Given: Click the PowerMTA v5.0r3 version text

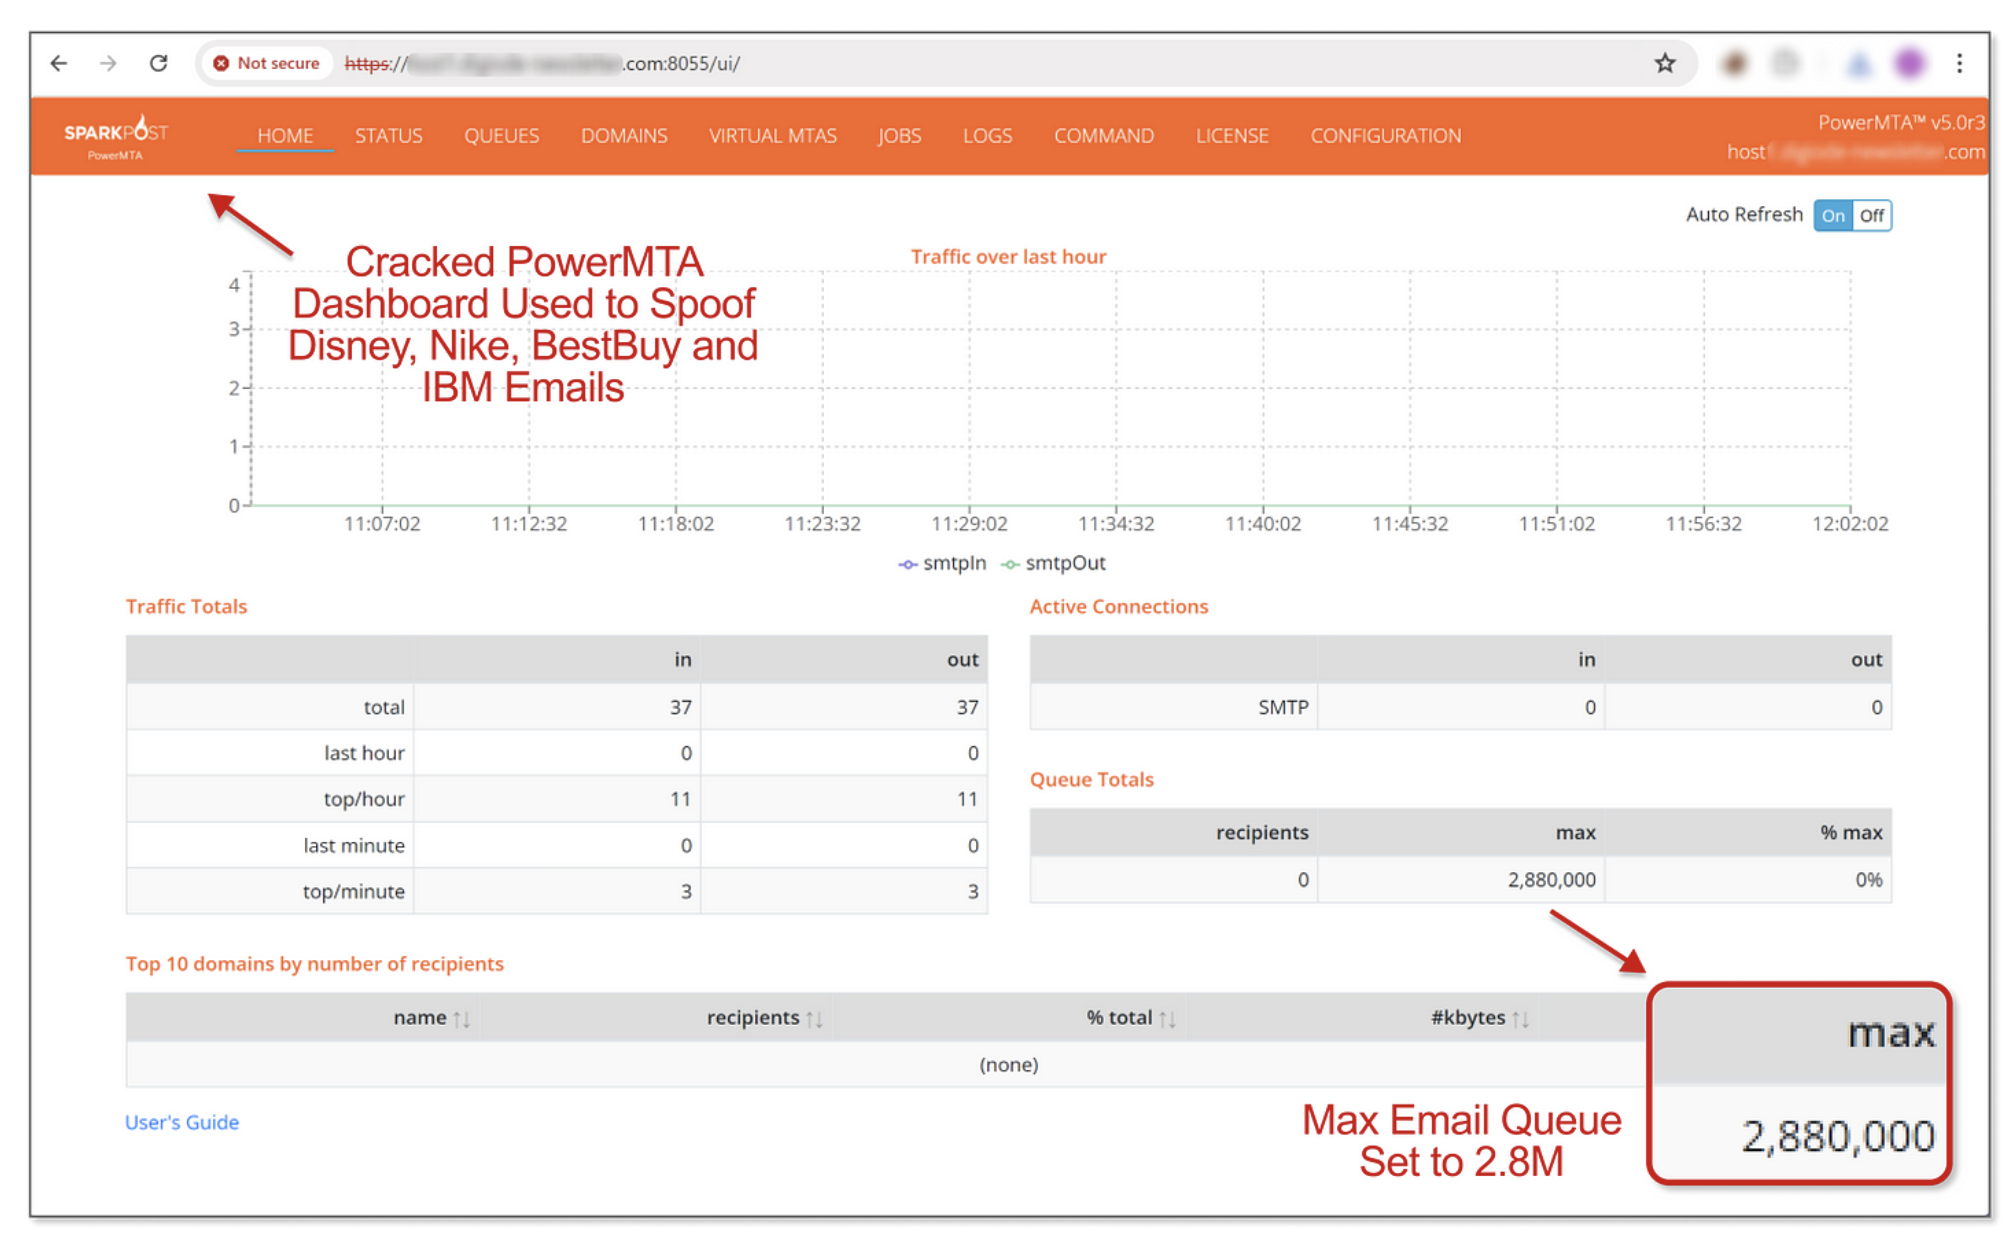Looking at the screenshot, I should [1900, 122].
